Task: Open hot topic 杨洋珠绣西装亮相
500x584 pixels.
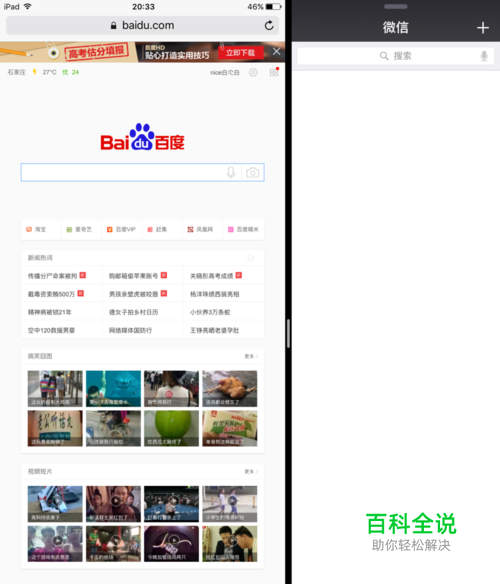Action: pos(215,294)
